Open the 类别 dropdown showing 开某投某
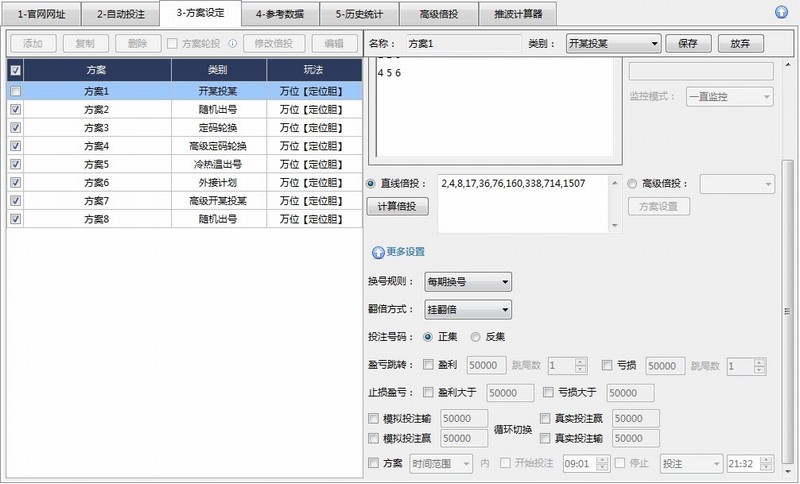This screenshot has width=800, height=484. pyautogui.click(x=613, y=44)
